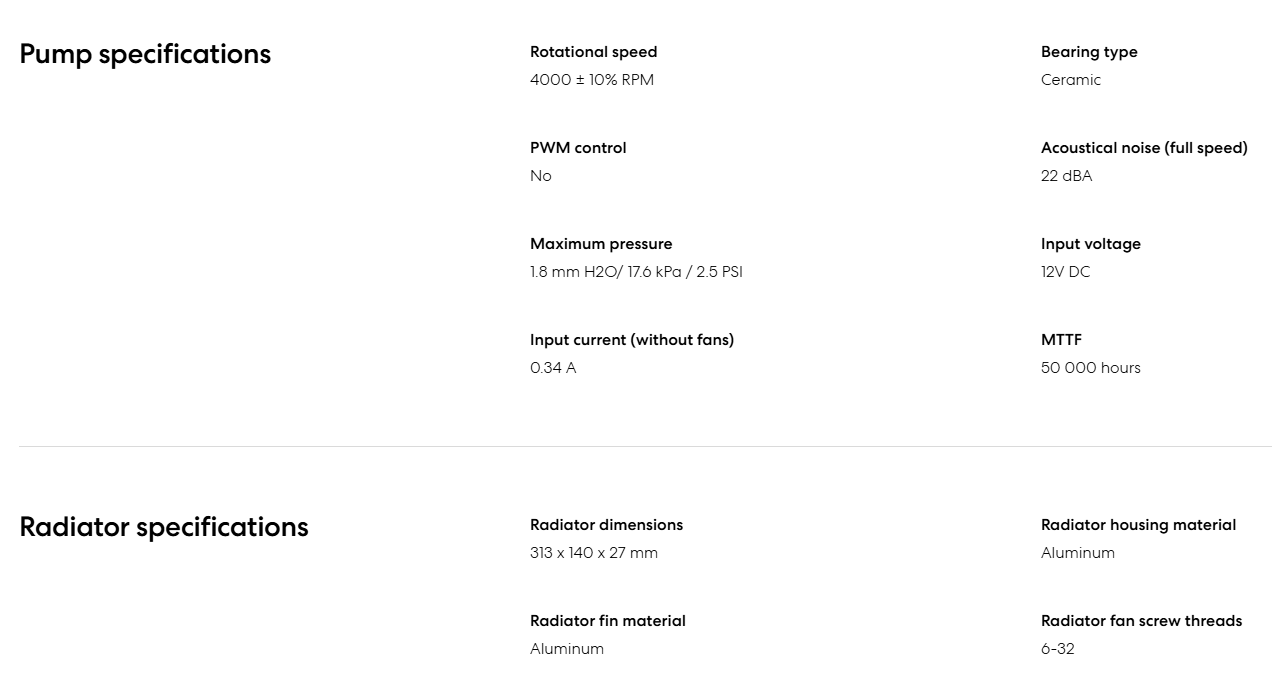1272x694 pixels.
Task: Click the Radiator fan screw threads label
Action: 1141,621
